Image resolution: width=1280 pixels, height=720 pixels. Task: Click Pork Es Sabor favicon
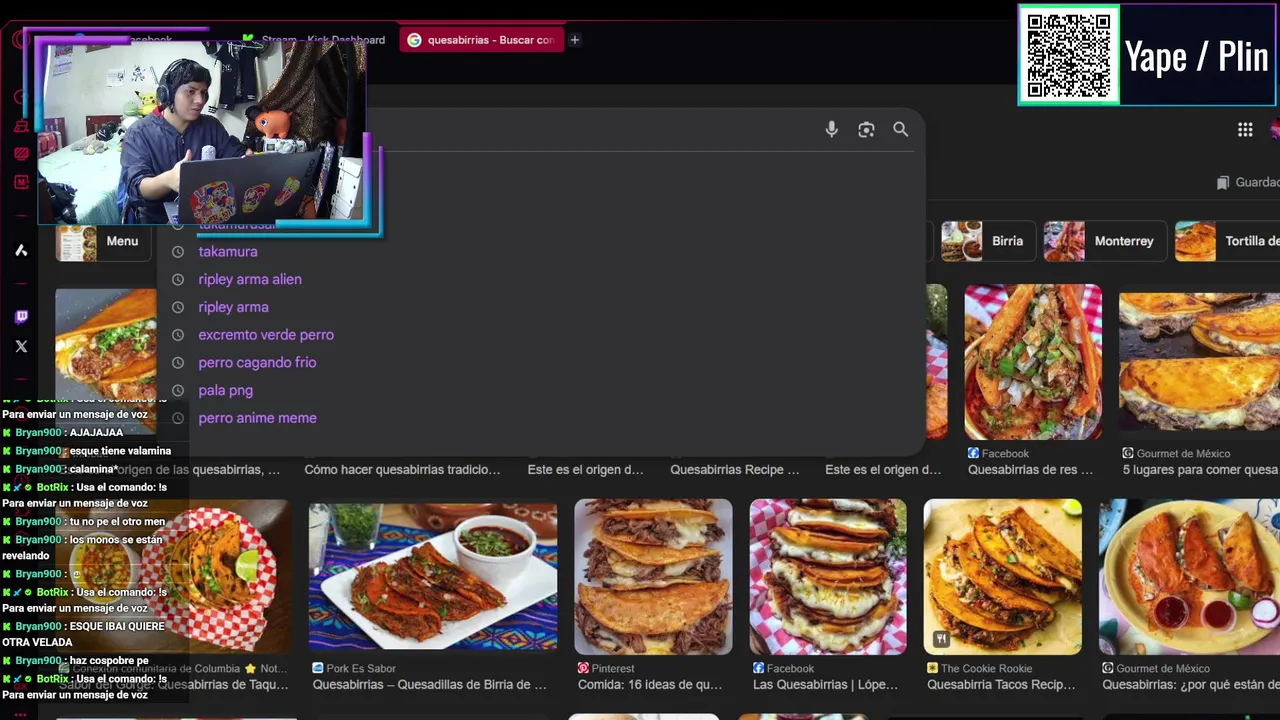318,668
